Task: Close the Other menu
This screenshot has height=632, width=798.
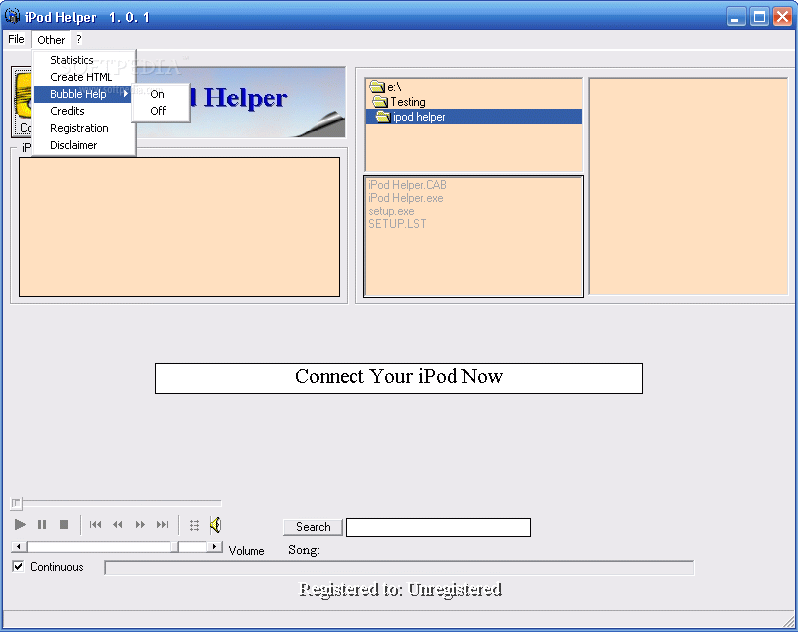Action: coord(51,40)
